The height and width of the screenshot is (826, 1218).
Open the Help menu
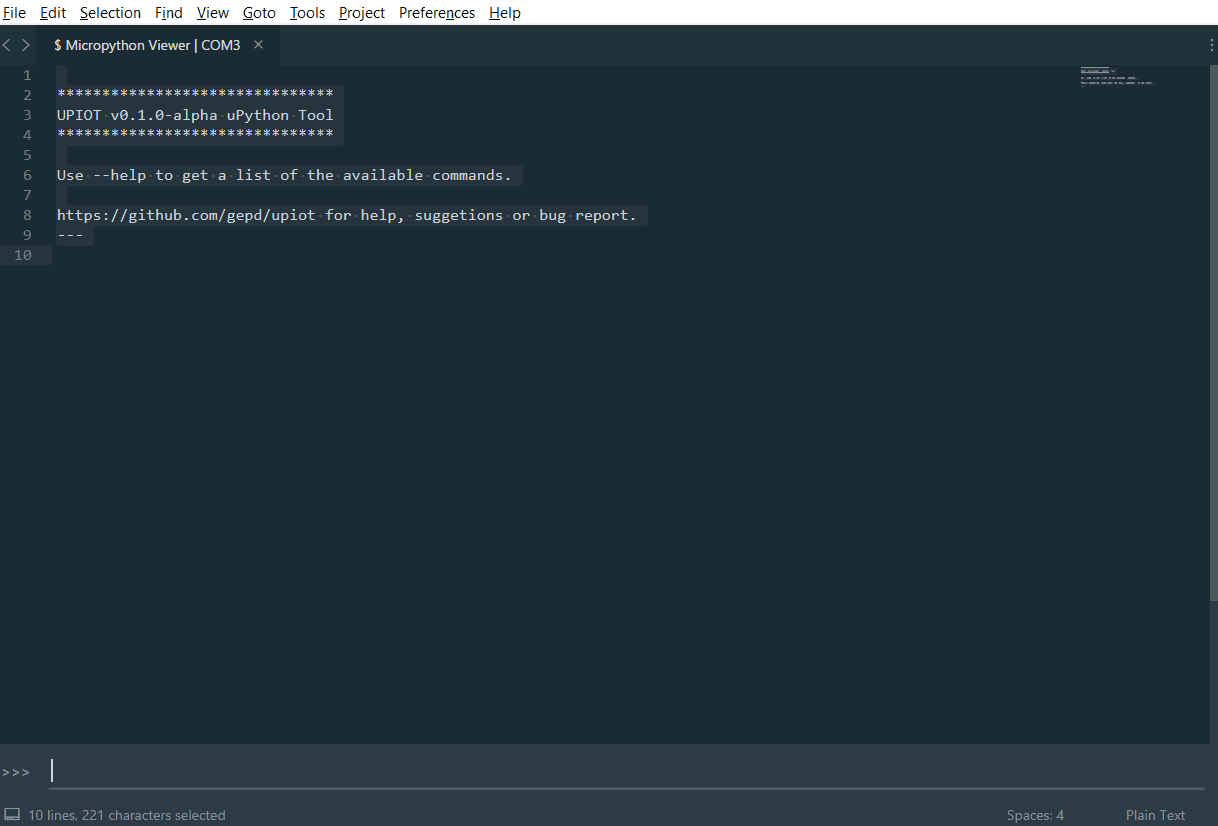click(x=505, y=13)
